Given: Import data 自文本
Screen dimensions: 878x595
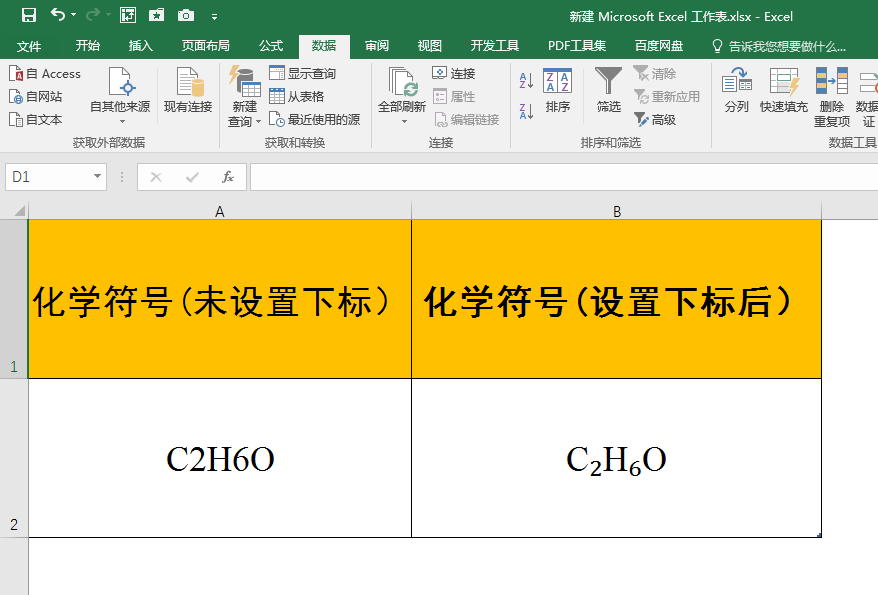Looking at the screenshot, I should 35,120.
